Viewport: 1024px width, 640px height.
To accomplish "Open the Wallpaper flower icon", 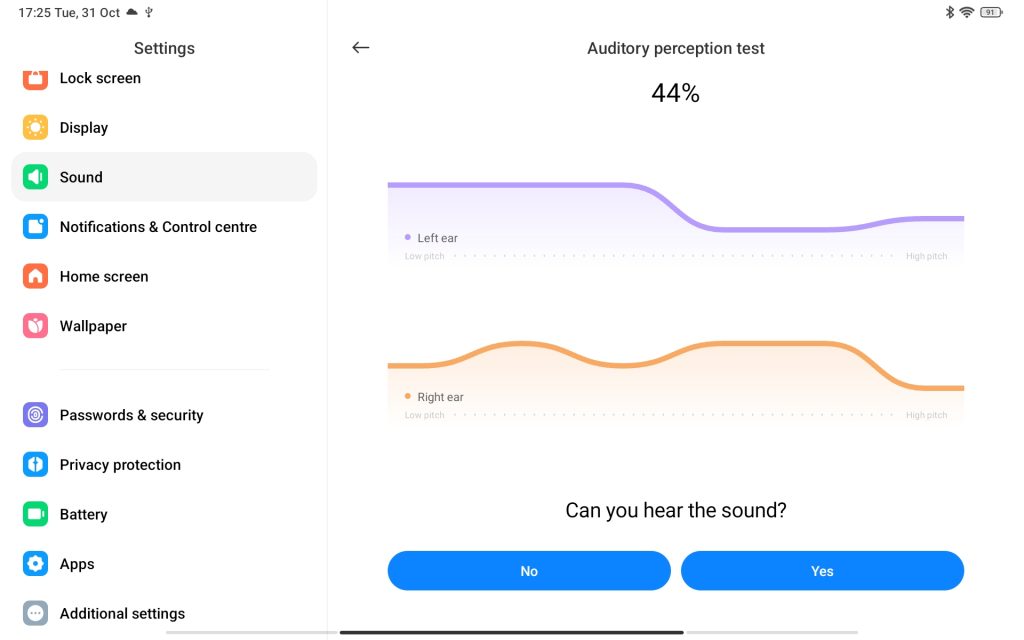I will tap(36, 326).
